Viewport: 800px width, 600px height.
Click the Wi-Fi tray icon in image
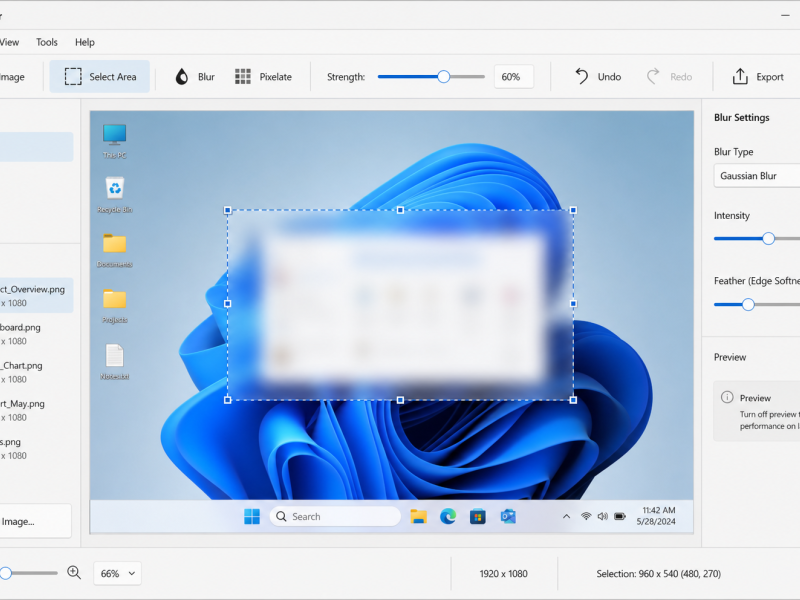tap(586, 516)
